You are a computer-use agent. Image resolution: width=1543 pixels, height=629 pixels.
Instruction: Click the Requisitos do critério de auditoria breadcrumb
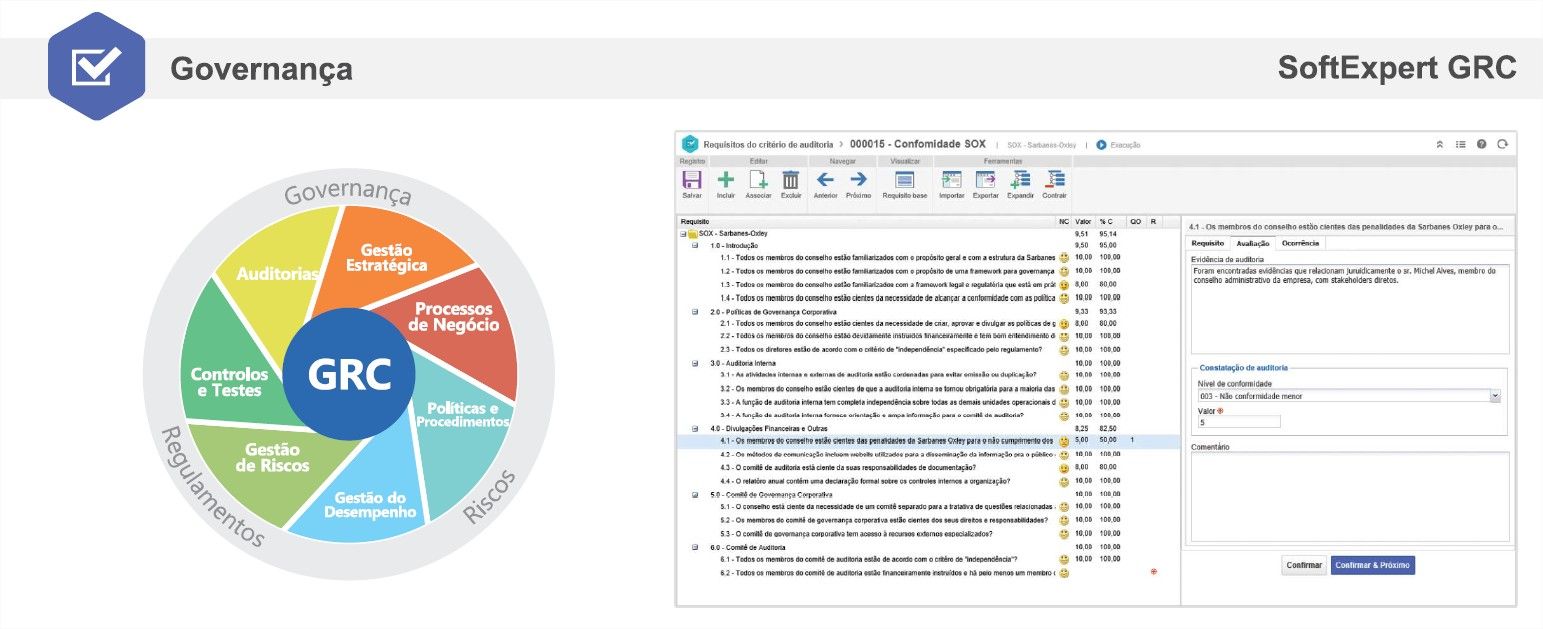point(768,144)
